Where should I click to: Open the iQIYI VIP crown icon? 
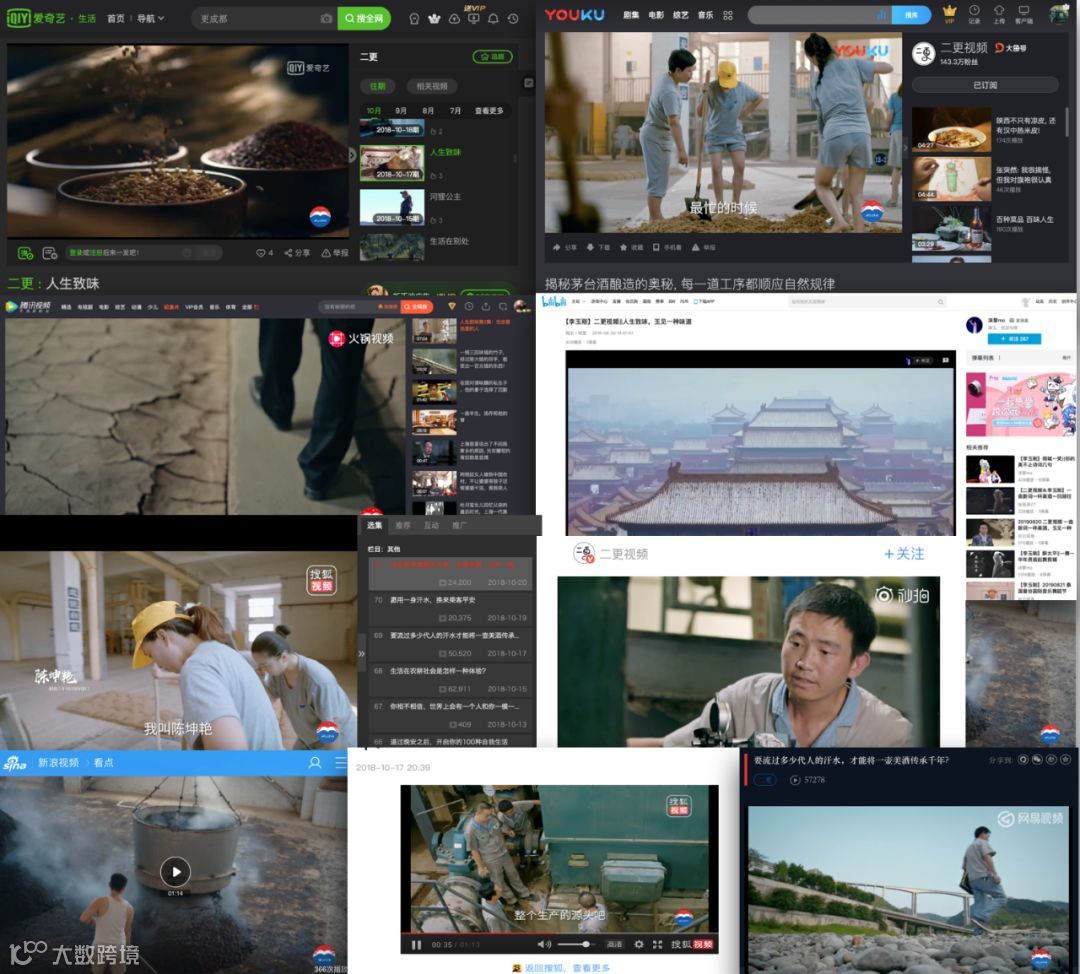(x=434, y=19)
